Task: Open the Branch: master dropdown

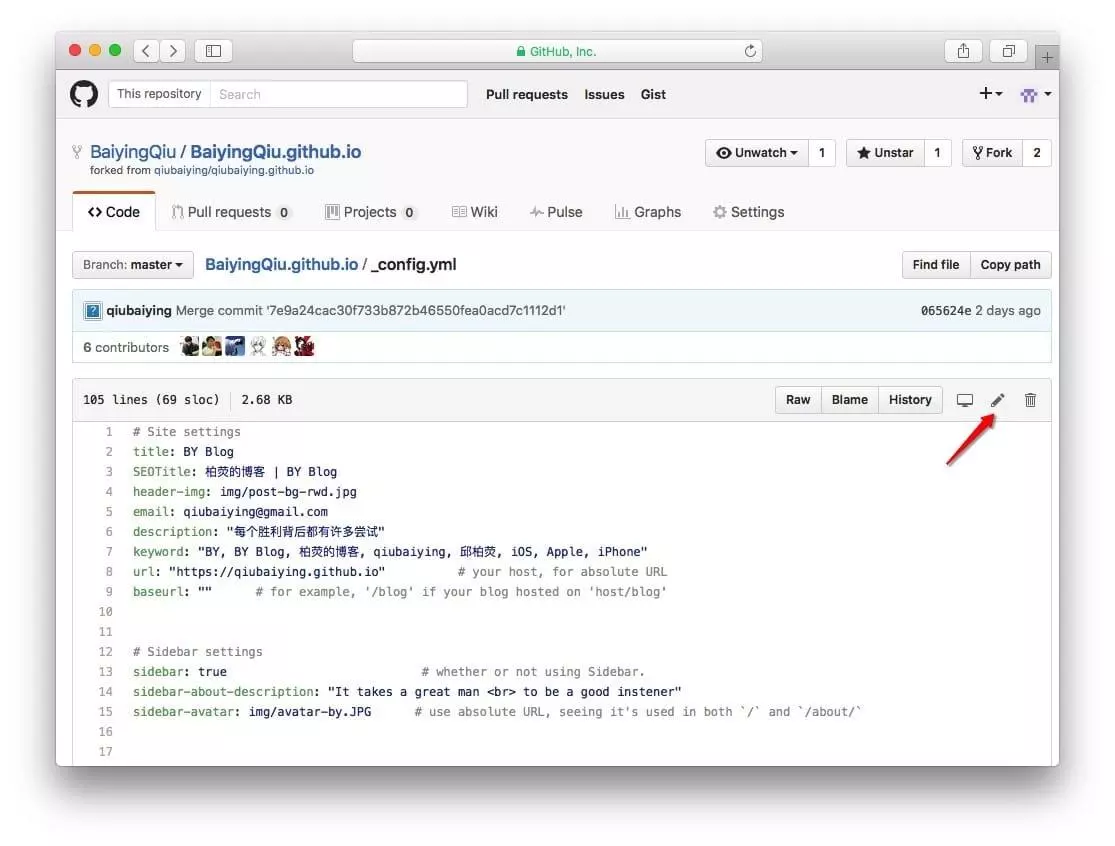Action: (133, 264)
